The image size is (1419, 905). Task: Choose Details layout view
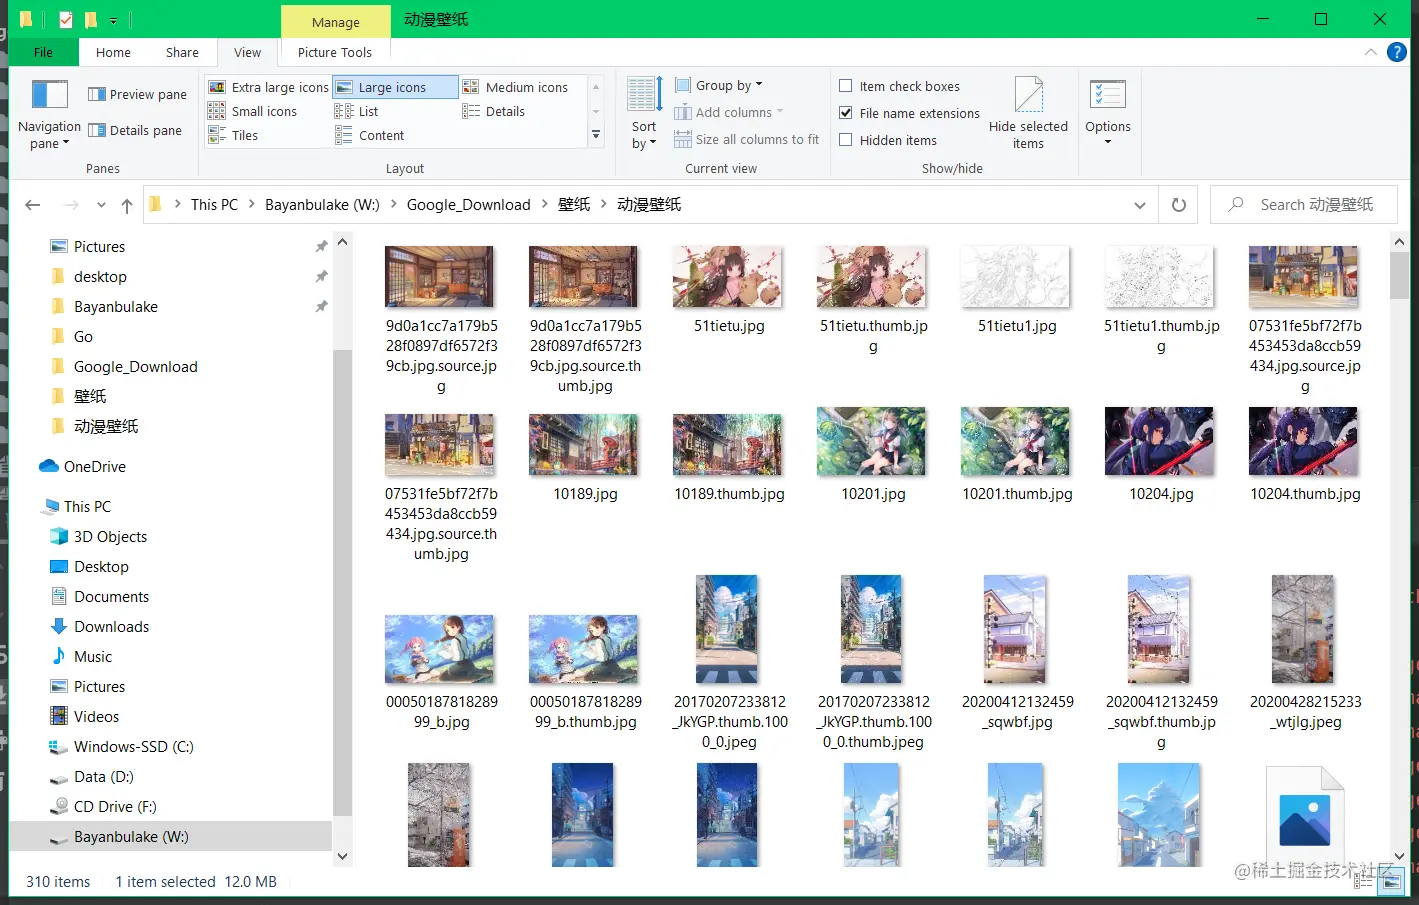pos(494,111)
